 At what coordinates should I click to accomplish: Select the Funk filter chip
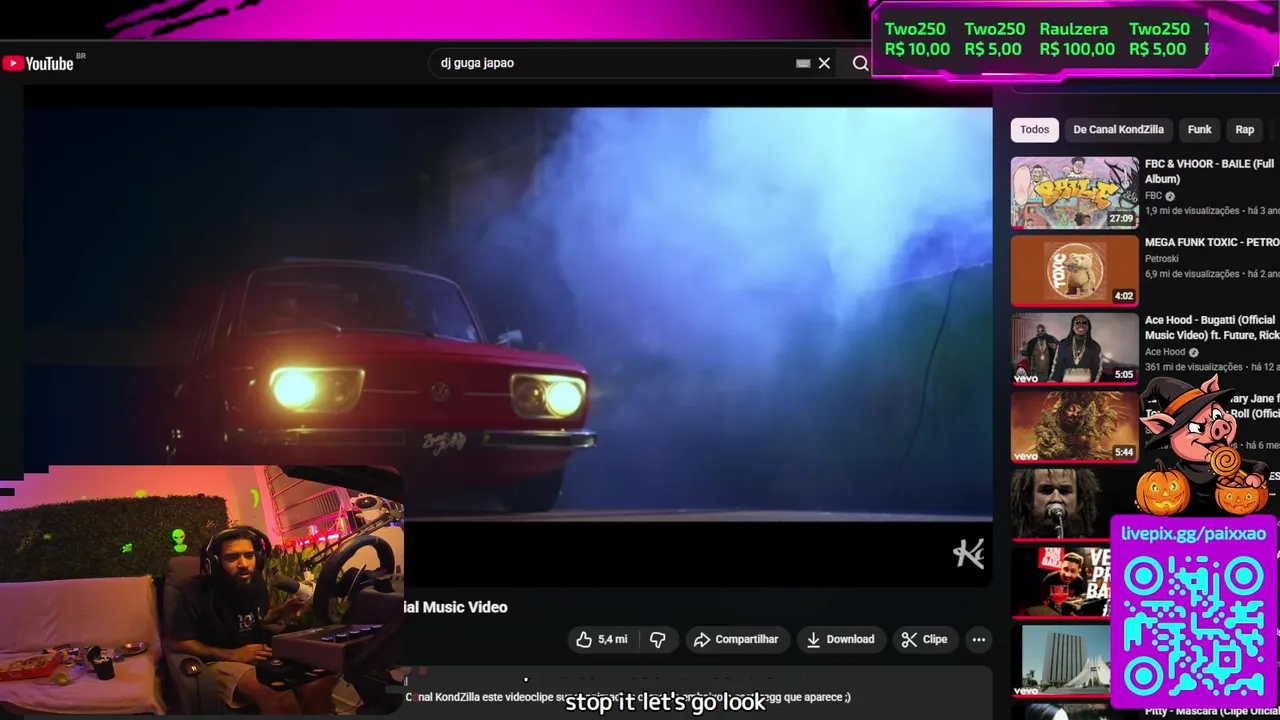pos(1199,129)
